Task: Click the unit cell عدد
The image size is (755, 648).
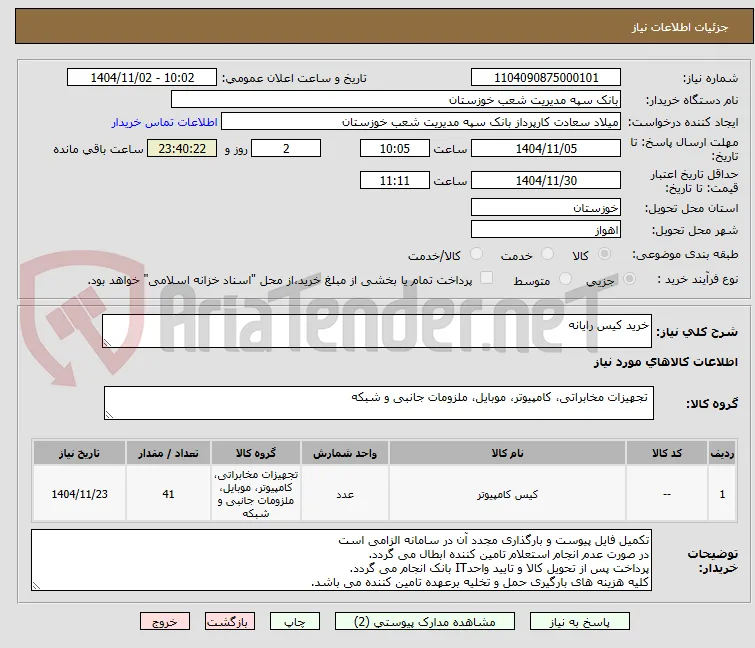Action: pos(345,494)
